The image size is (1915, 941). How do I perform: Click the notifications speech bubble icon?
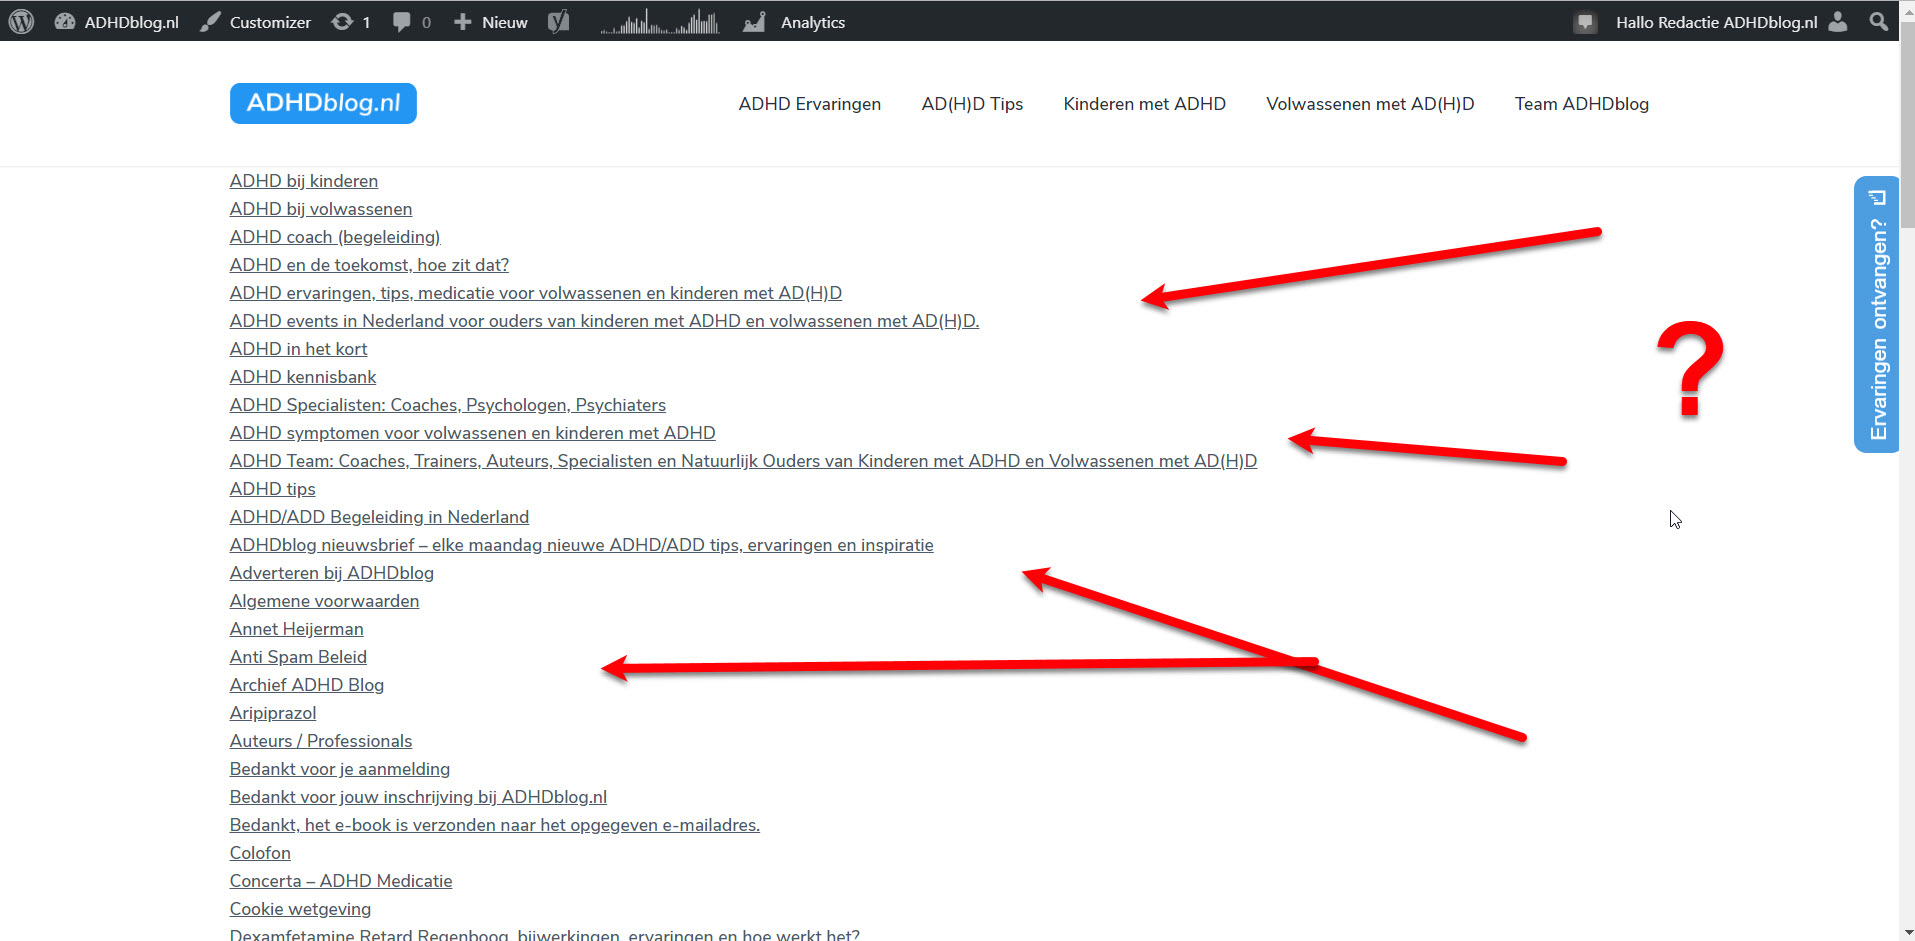pos(1585,21)
